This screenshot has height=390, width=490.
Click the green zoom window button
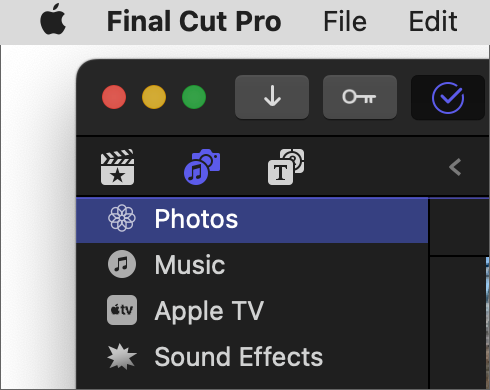194,97
